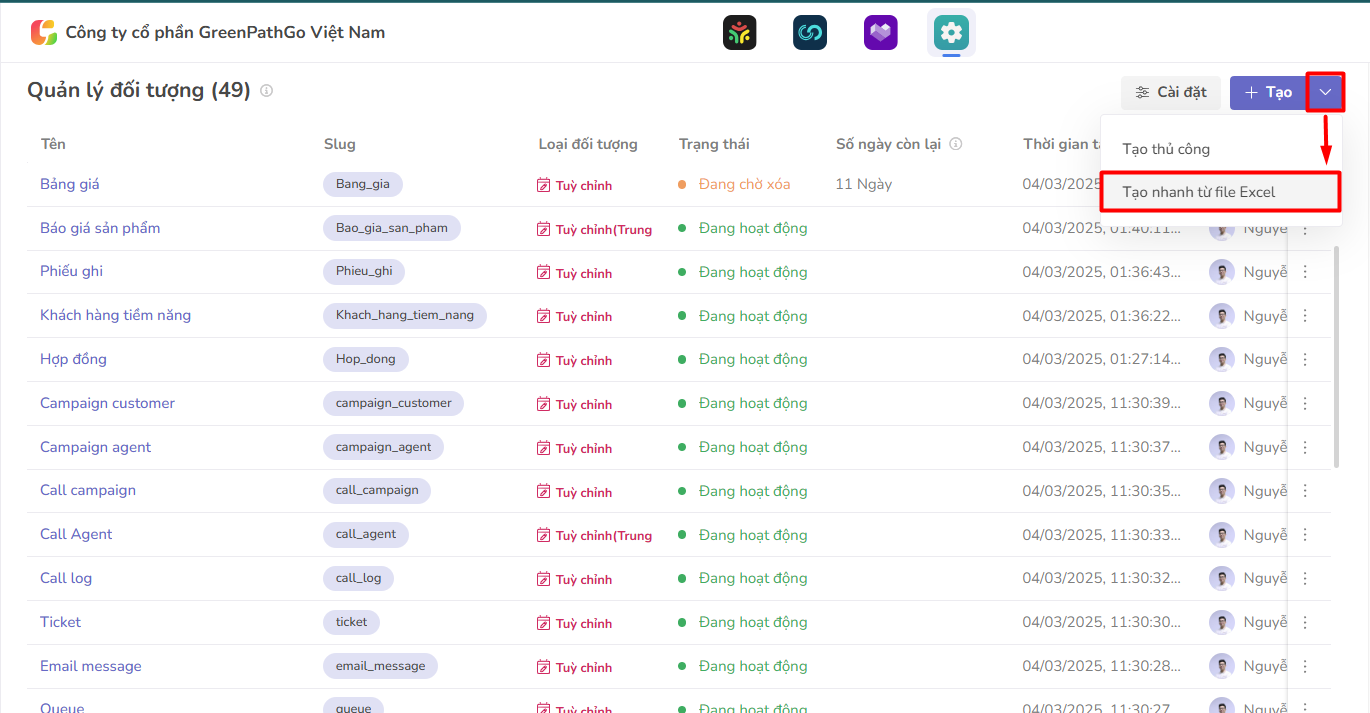The height and width of the screenshot is (713, 1370).
Task: Click the 11 Ngày remaining days cell
Action: click(864, 184)
